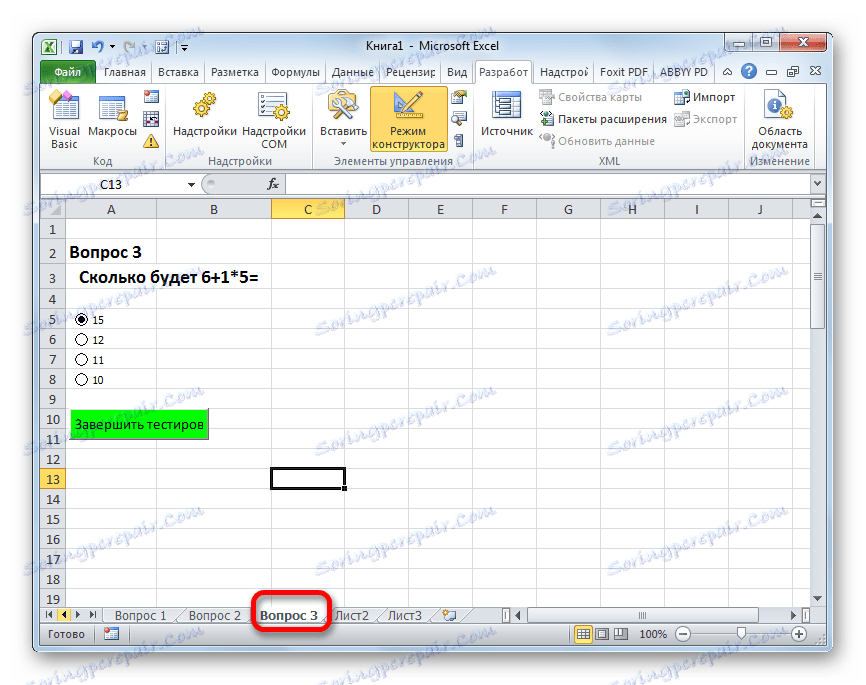
Task: Open Macro Security warning icon
Action: [x=151, y=141]
